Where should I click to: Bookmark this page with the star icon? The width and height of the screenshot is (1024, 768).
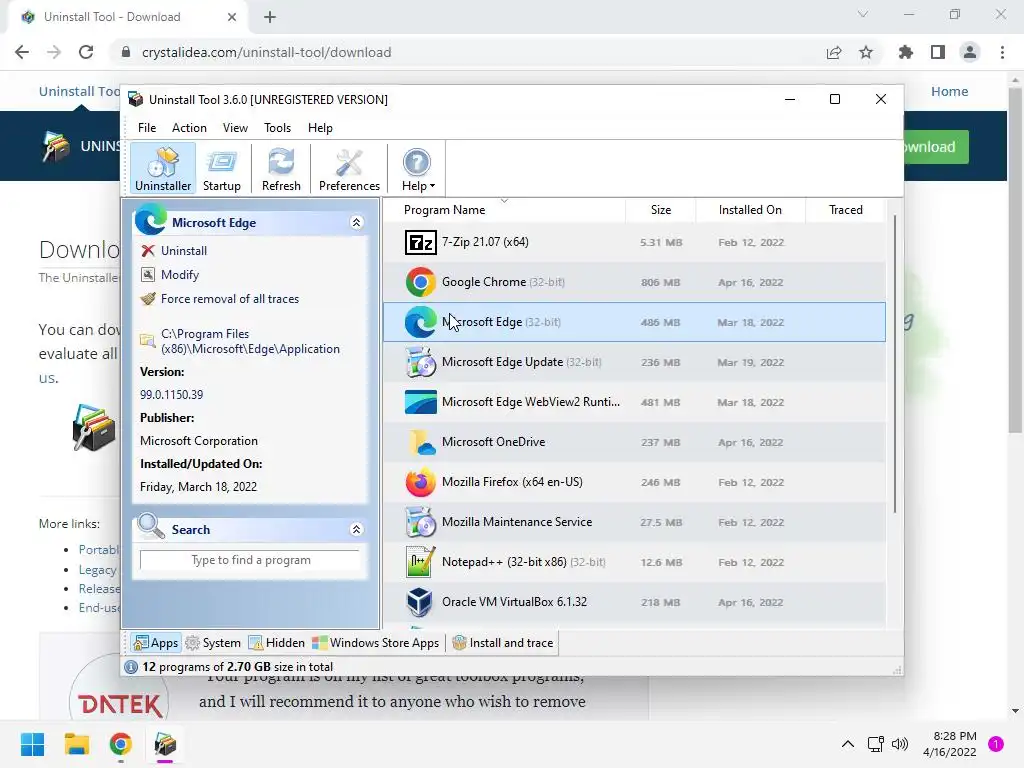866,52
